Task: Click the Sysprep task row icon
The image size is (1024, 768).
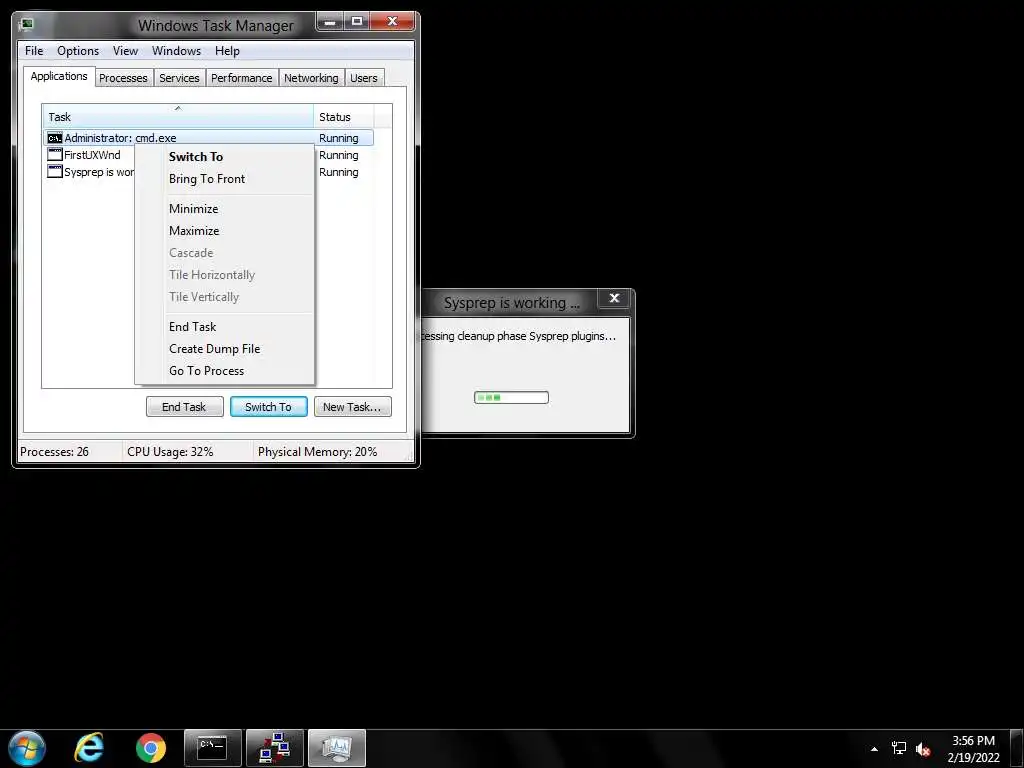Action: [55, 172]
